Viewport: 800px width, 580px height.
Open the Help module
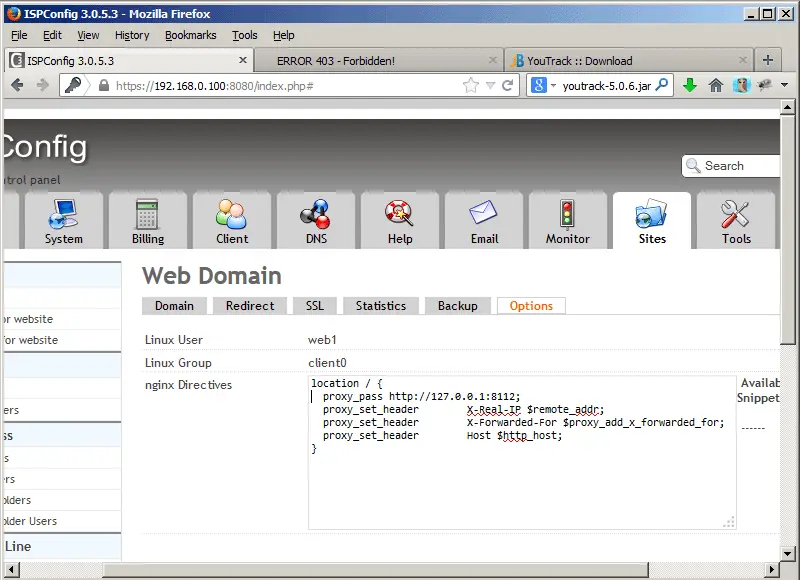(399, 220)
